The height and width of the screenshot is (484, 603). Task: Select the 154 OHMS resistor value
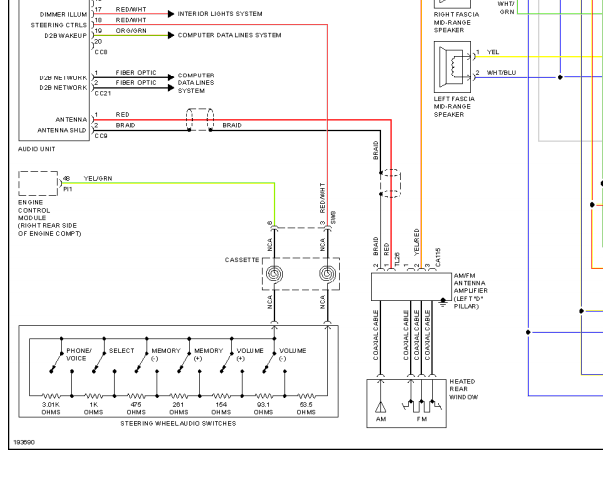[221, 408]
